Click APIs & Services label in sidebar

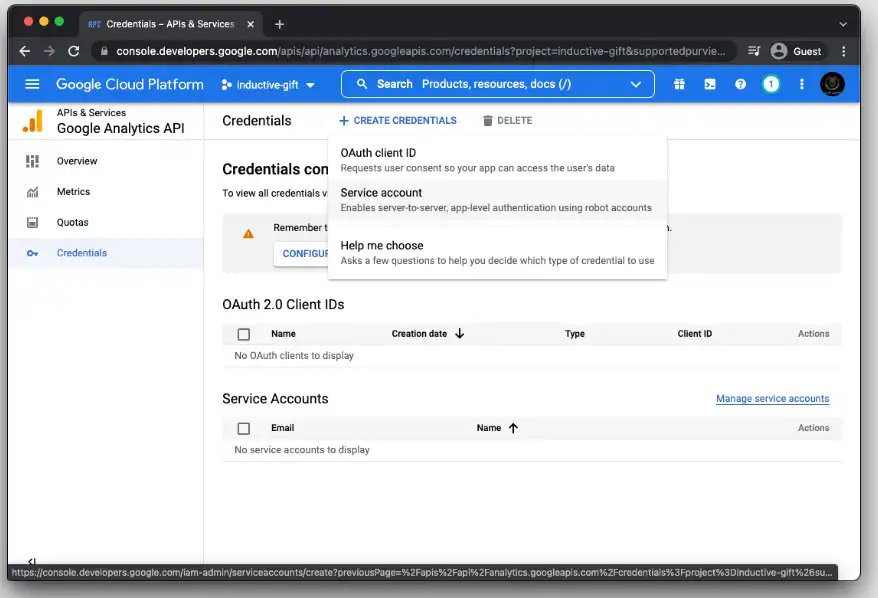91,113
